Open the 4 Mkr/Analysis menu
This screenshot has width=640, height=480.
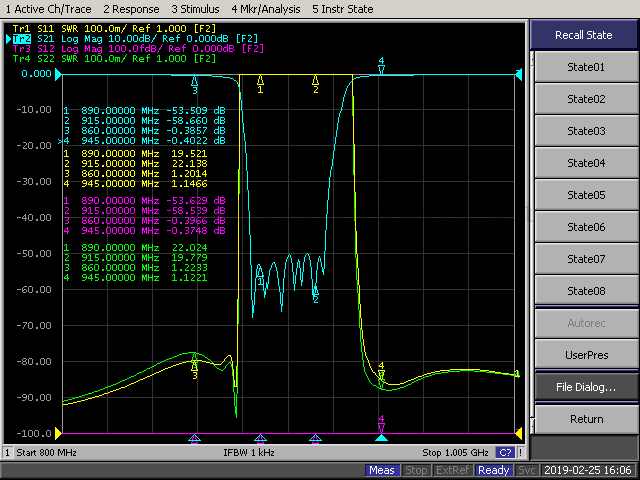pos(266,9)
